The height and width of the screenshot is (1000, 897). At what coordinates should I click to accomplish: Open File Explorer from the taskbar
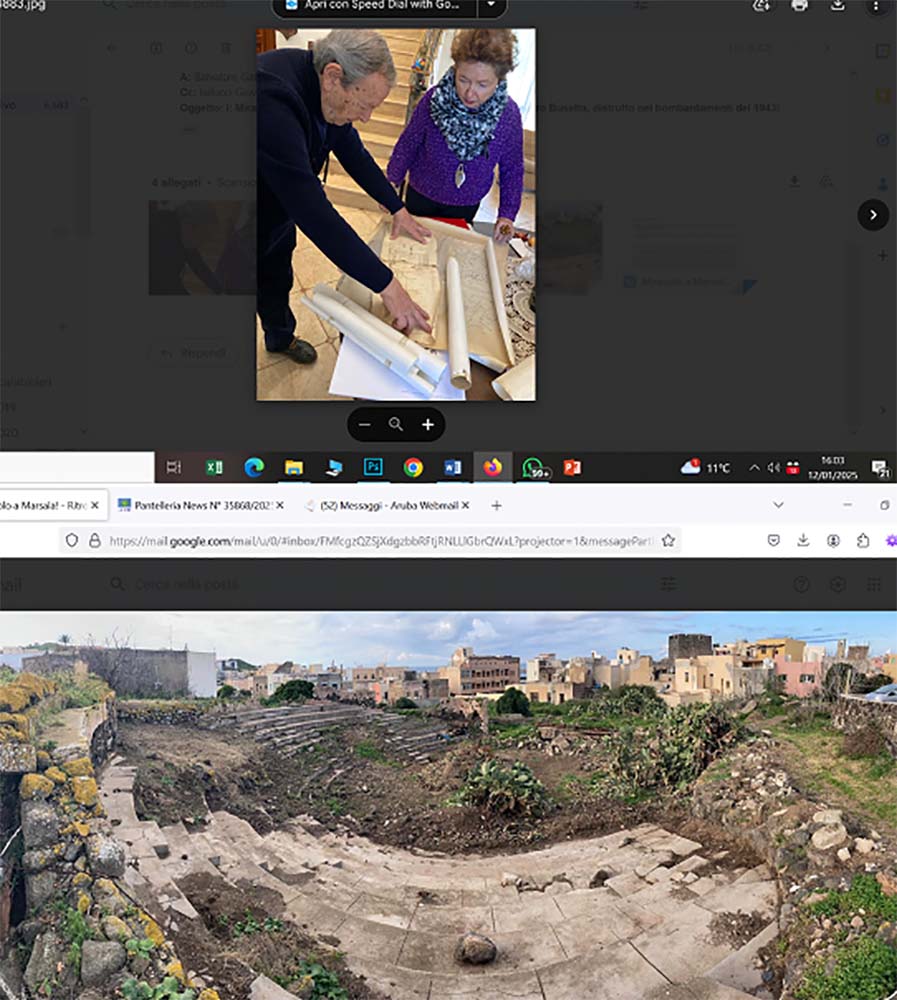pos(293,467)
